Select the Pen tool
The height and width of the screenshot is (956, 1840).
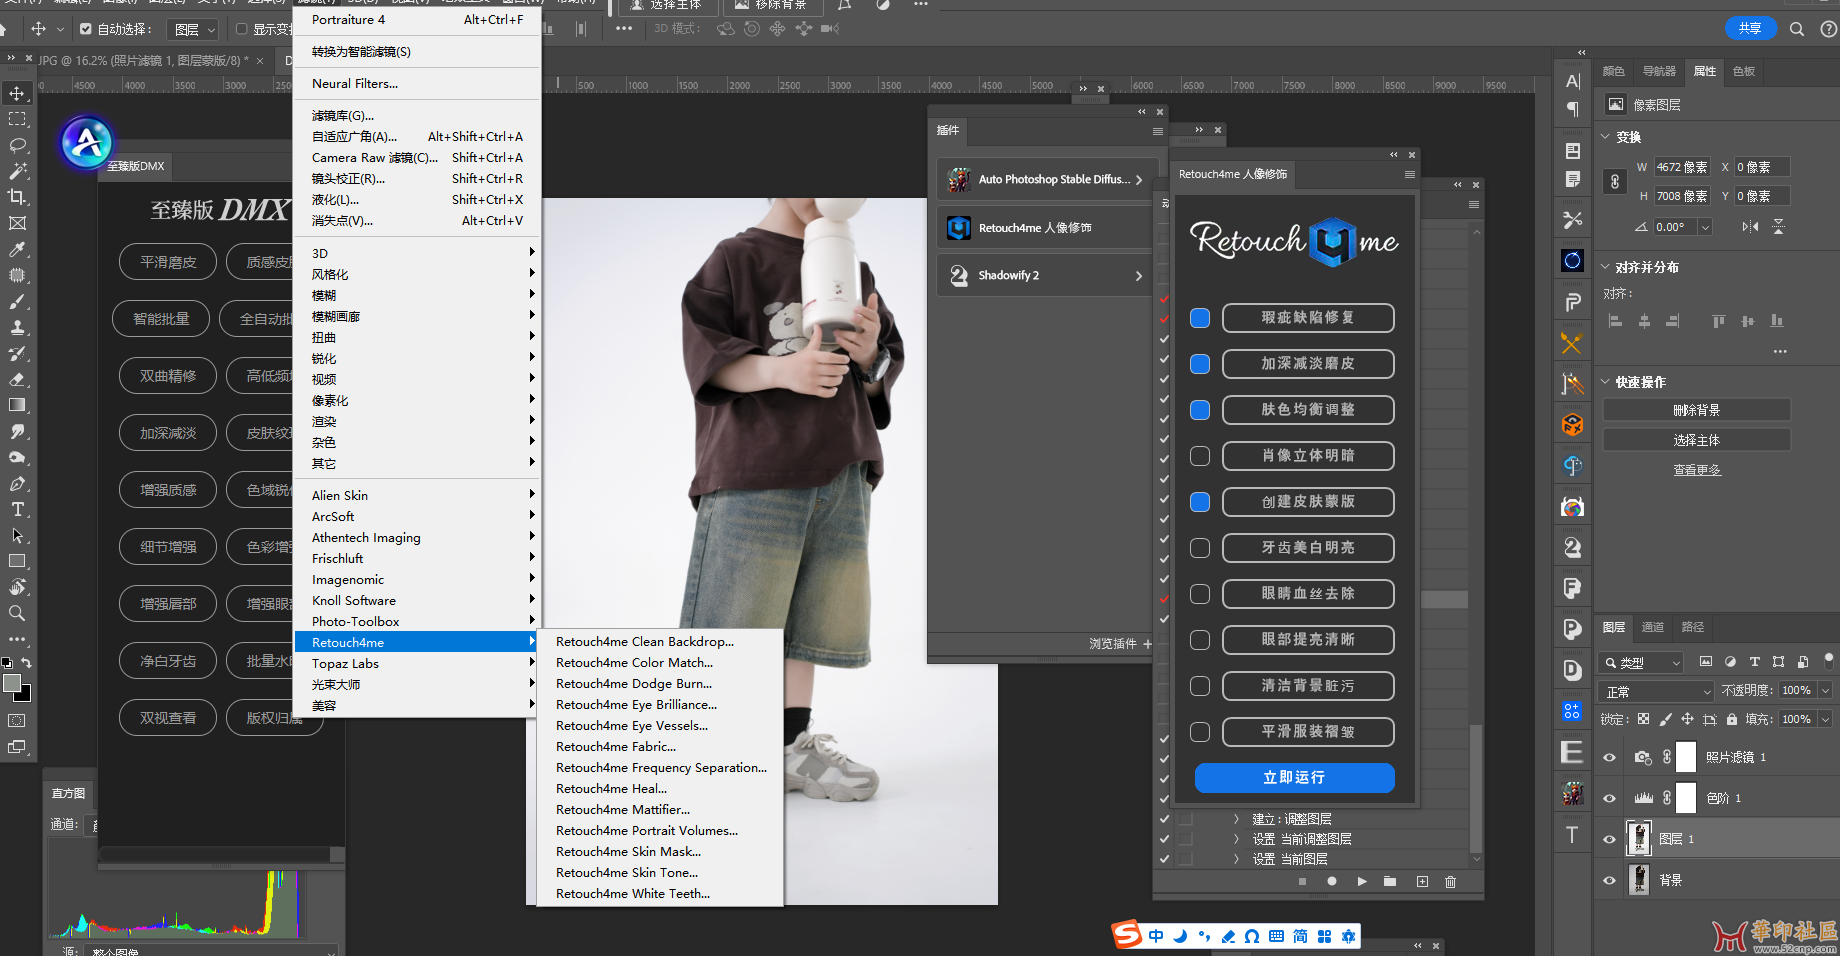[17, 483]
